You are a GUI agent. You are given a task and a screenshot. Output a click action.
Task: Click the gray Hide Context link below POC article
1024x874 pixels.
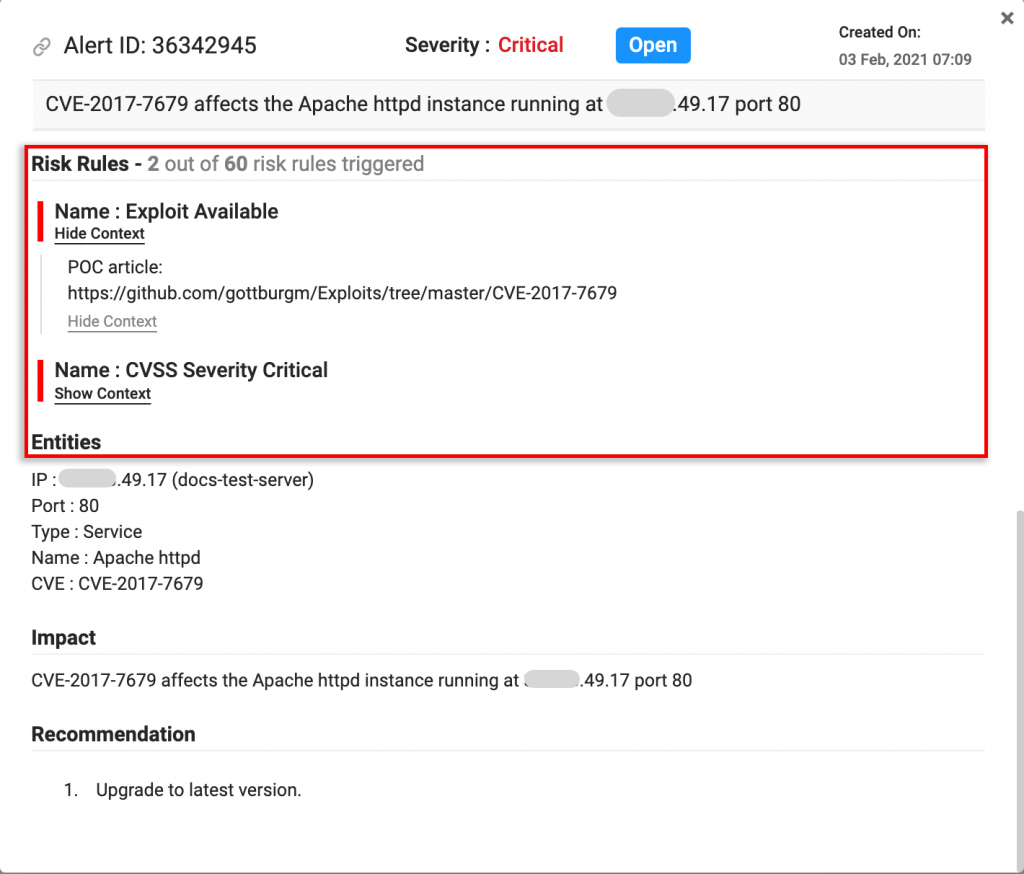tap(112, 321)
